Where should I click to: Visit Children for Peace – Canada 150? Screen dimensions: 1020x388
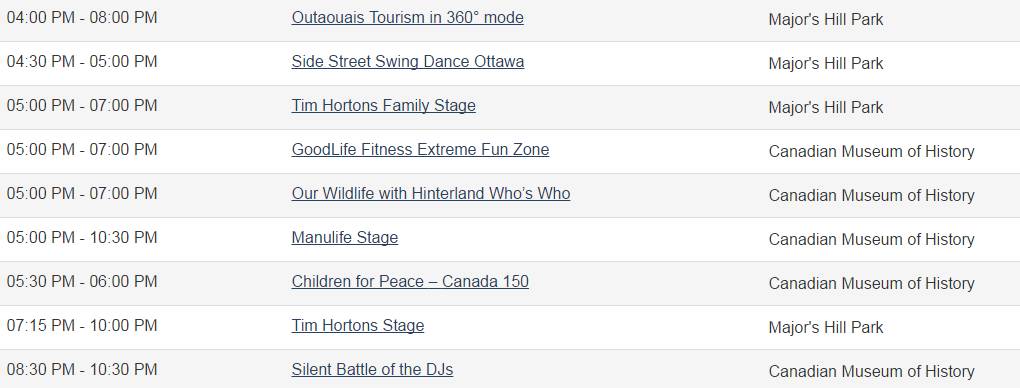pyautogui.click(x=410, y=281)
